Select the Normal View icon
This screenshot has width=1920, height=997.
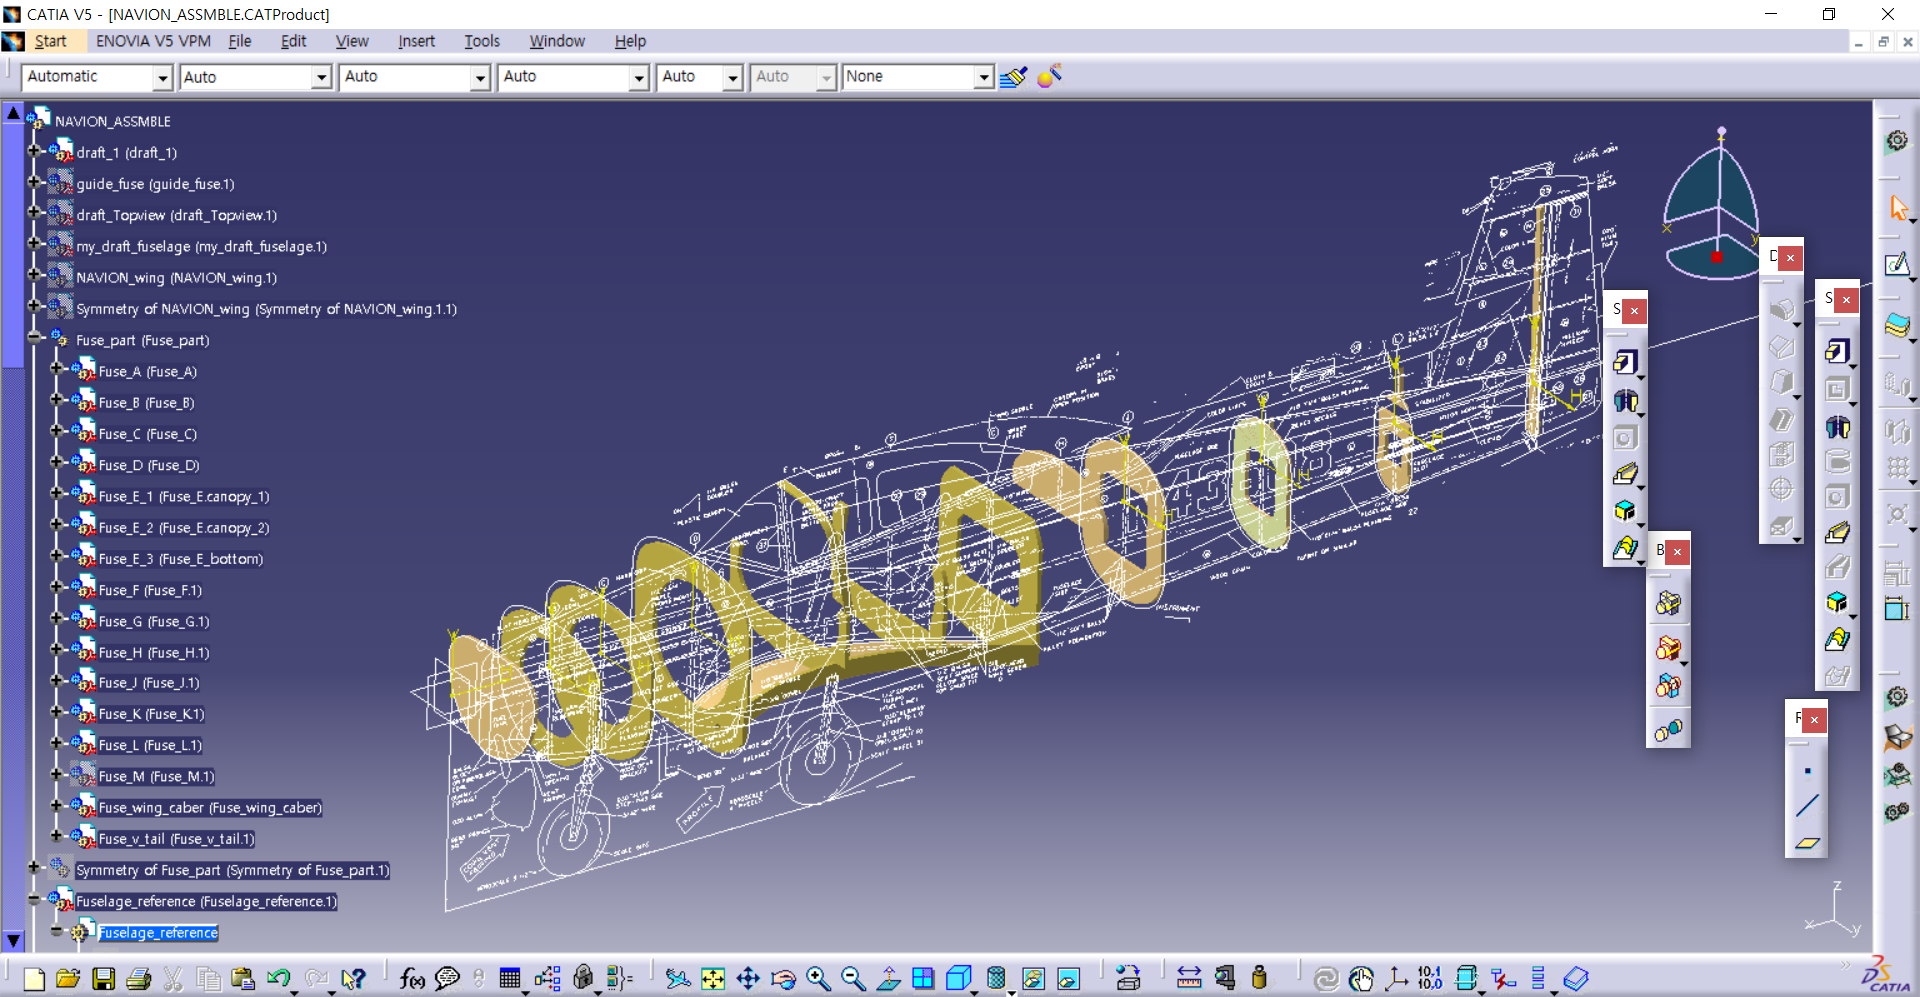[x=888, y=979]
